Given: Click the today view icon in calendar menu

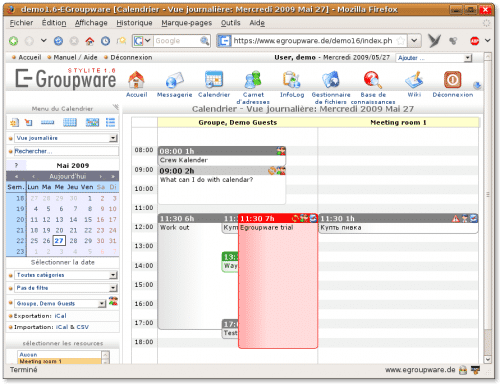Looking at the screenshot, I should [29, 123].
